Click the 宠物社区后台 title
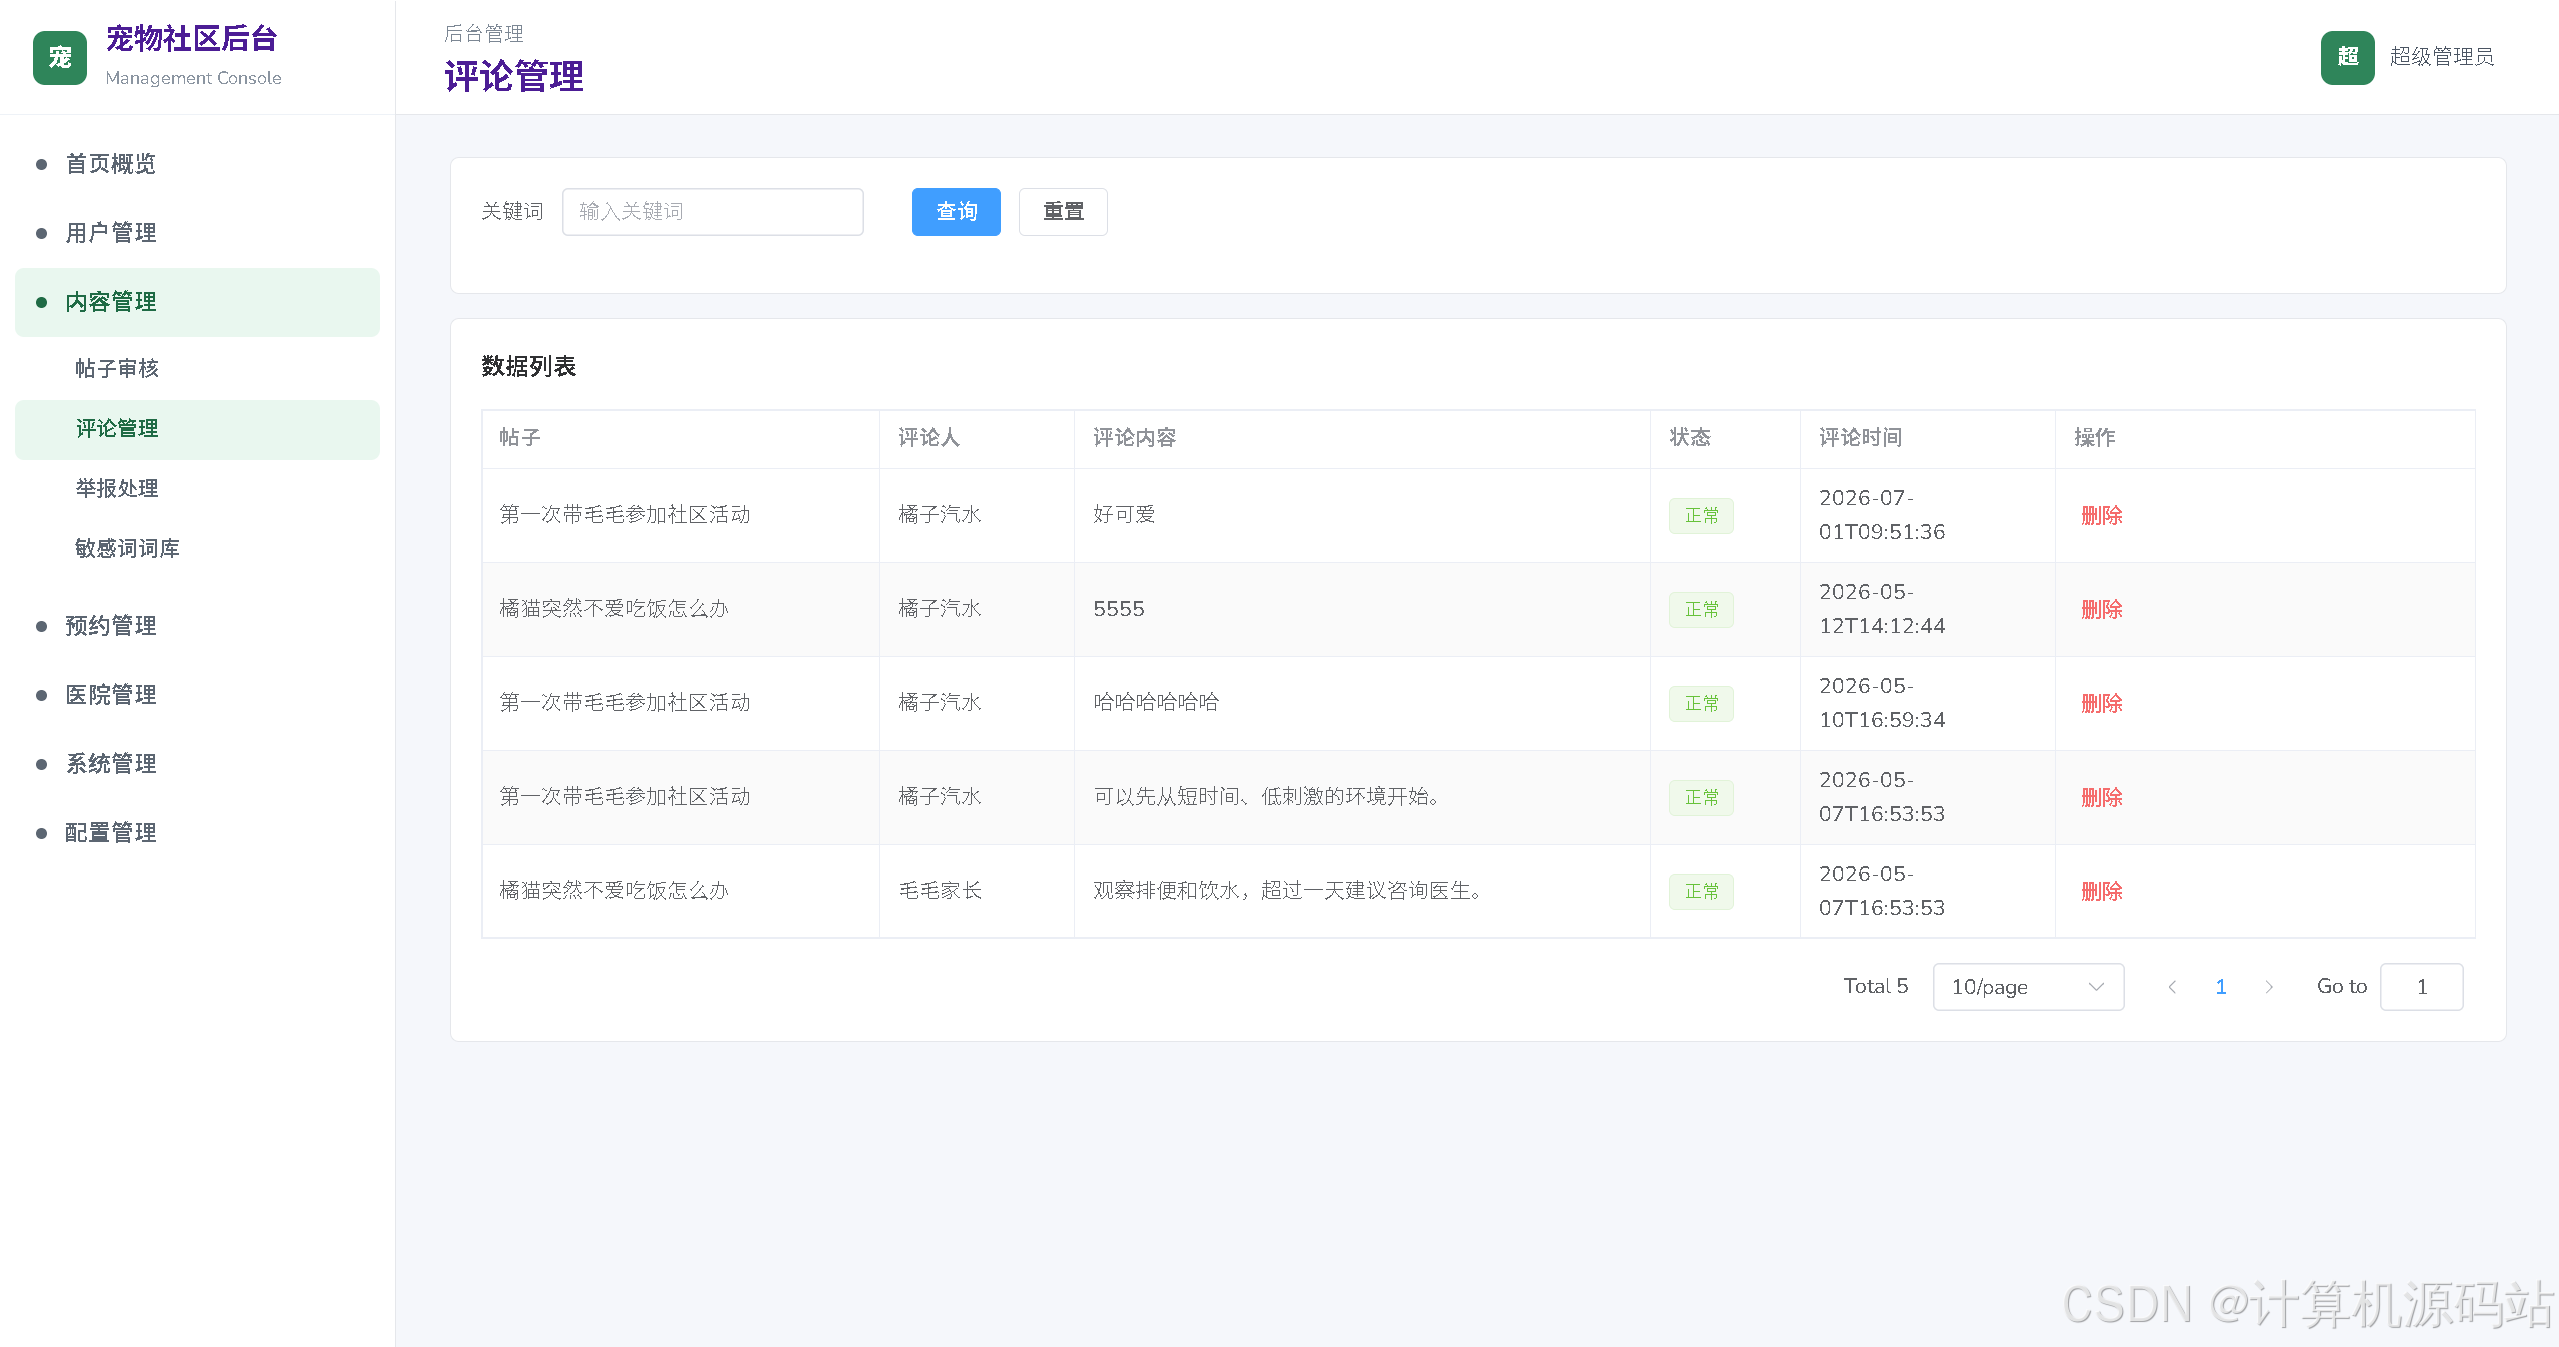 tap(192, 39)
